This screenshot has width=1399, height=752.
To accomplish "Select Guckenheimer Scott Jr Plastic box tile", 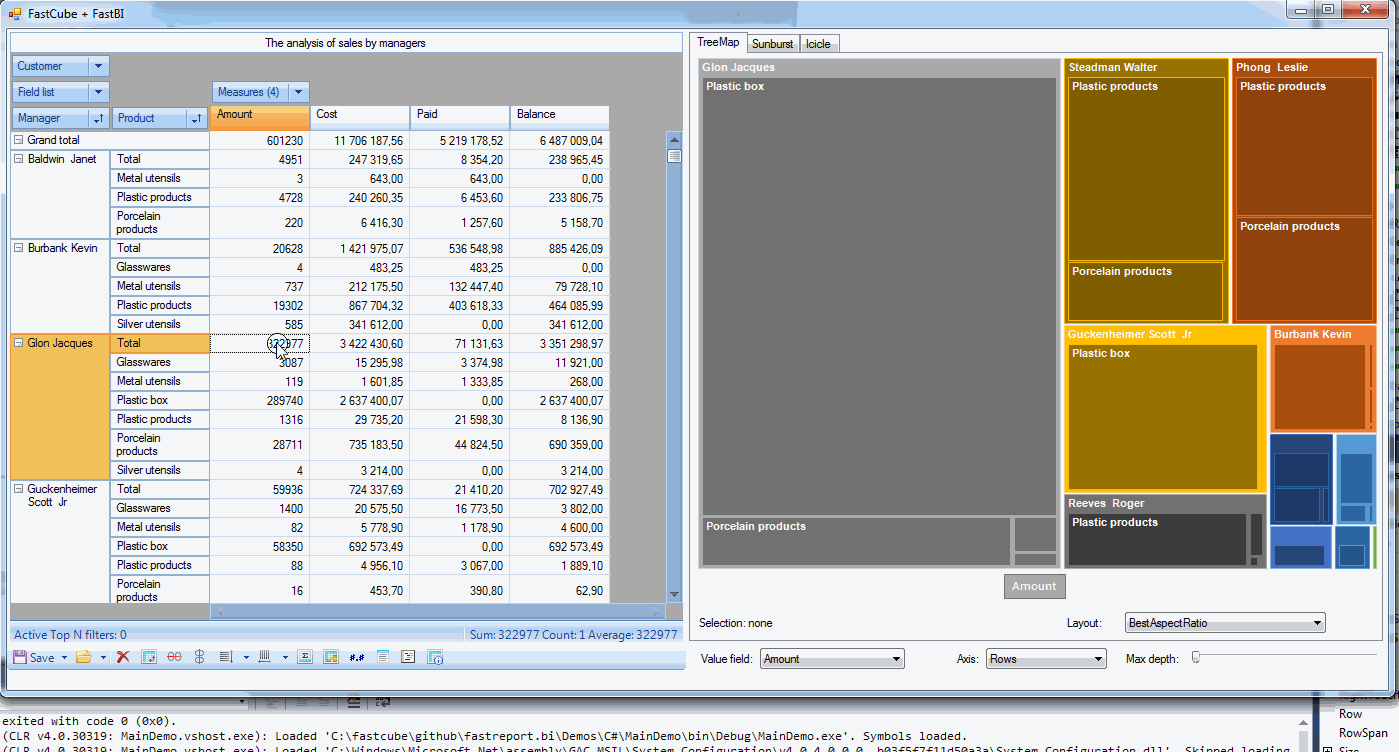I will 1162,417.
